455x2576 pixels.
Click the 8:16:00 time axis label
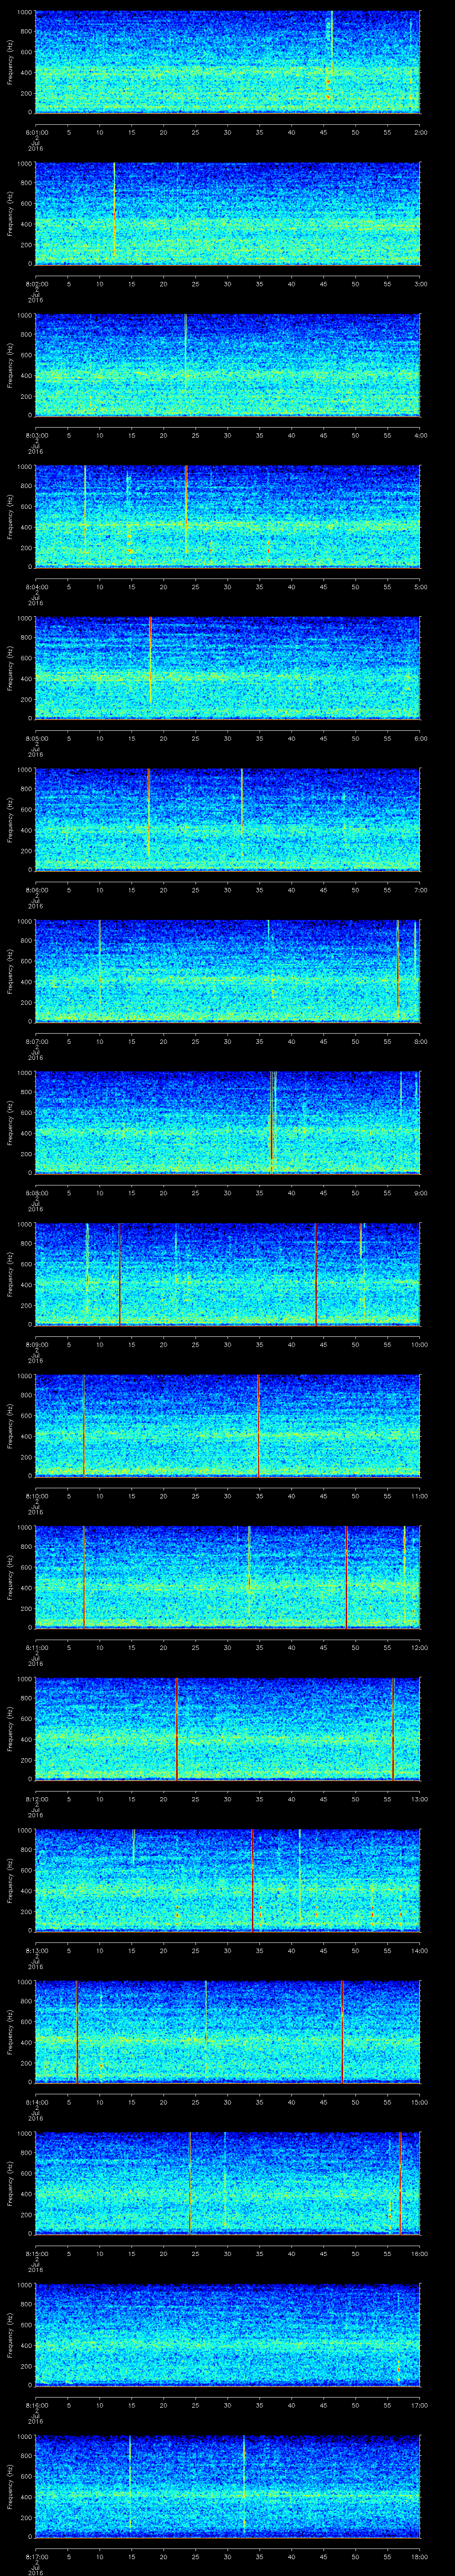(x=36, y=2405)
